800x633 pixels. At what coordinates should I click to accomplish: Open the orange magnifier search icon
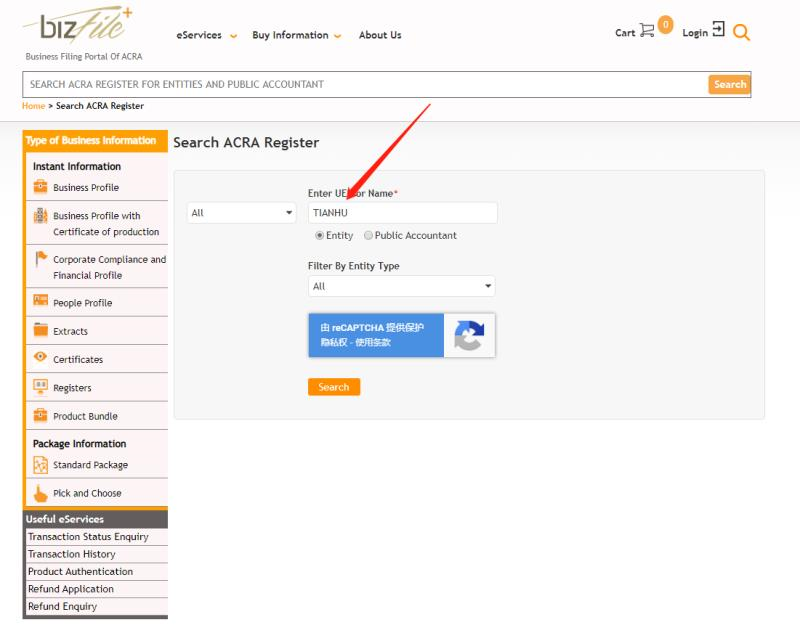pos(741,33)
